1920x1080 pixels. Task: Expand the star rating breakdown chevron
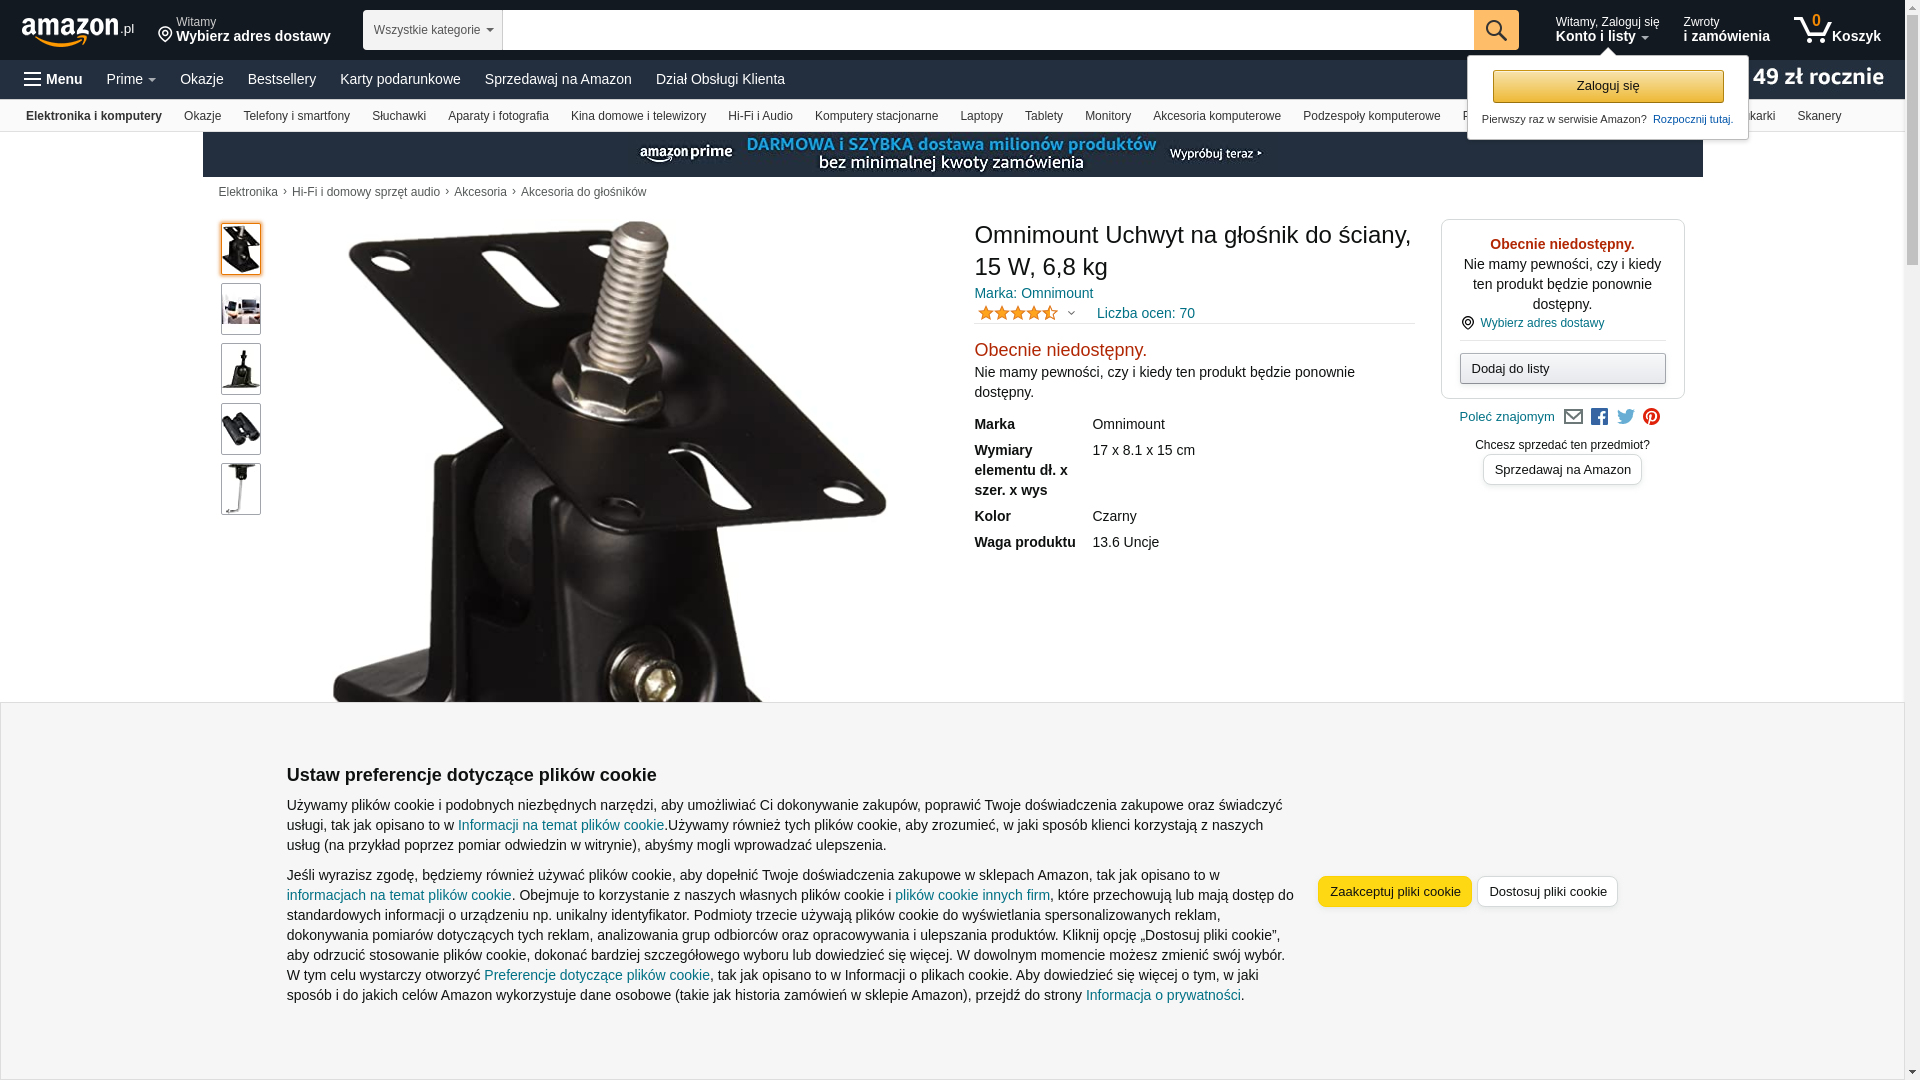click(1071, 313)
